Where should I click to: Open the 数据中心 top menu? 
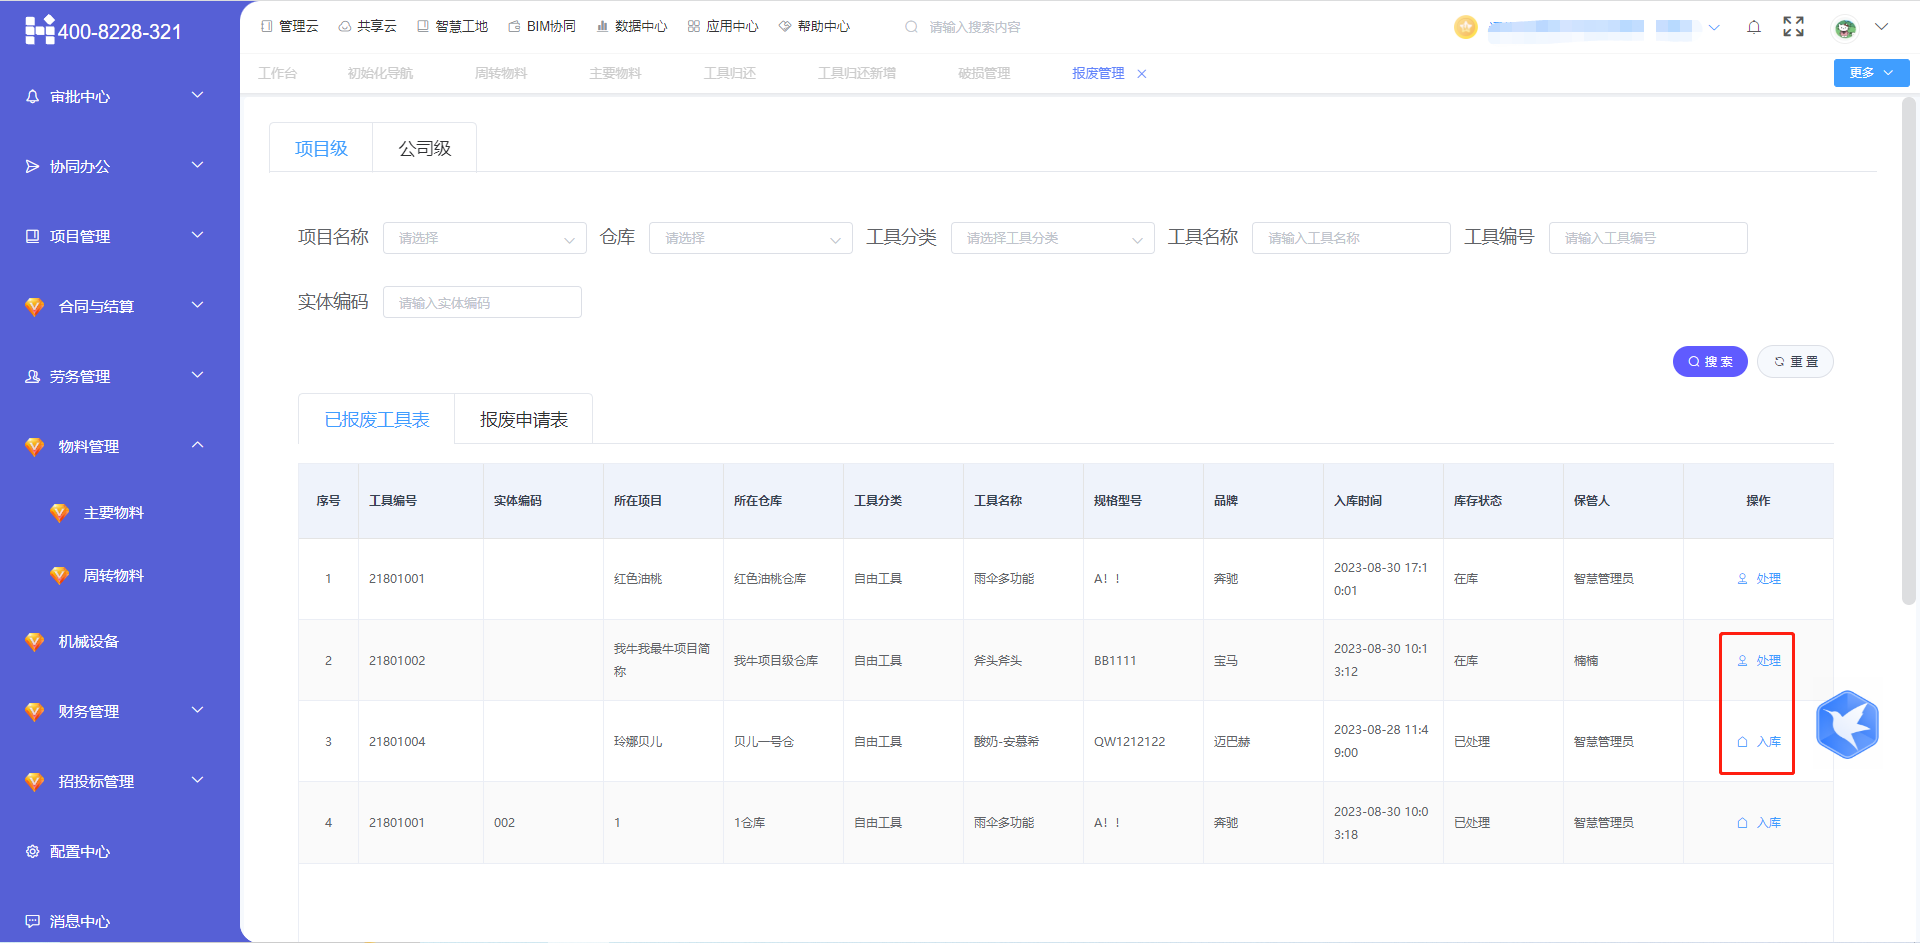click(x=632, y=27)
